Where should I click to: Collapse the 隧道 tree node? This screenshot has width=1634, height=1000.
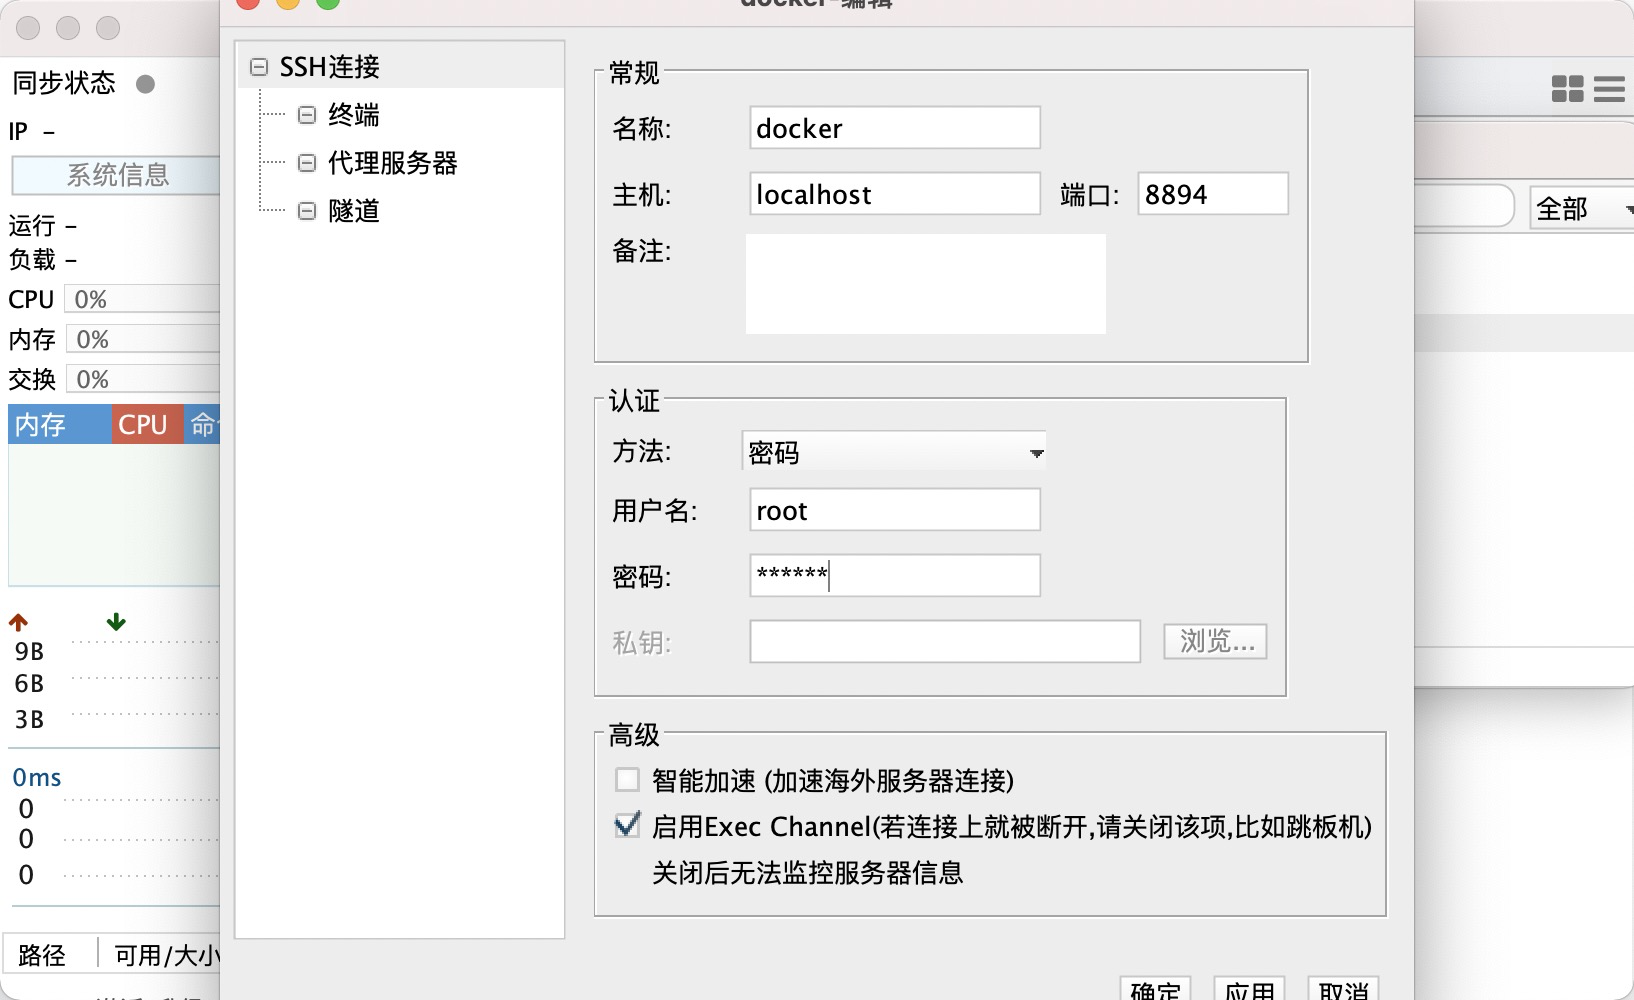[306, 211]
